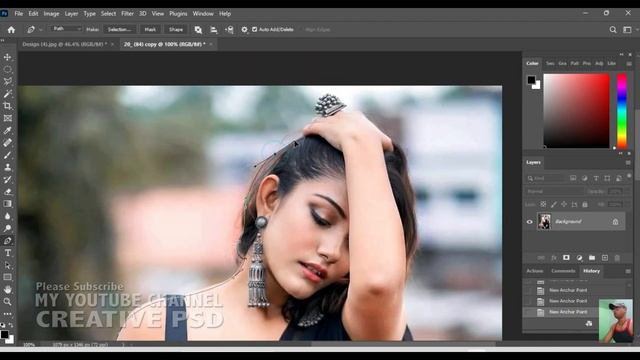Switch to the Actions panel tab
The height and width of the screenshot is (360, 640).
535,271
